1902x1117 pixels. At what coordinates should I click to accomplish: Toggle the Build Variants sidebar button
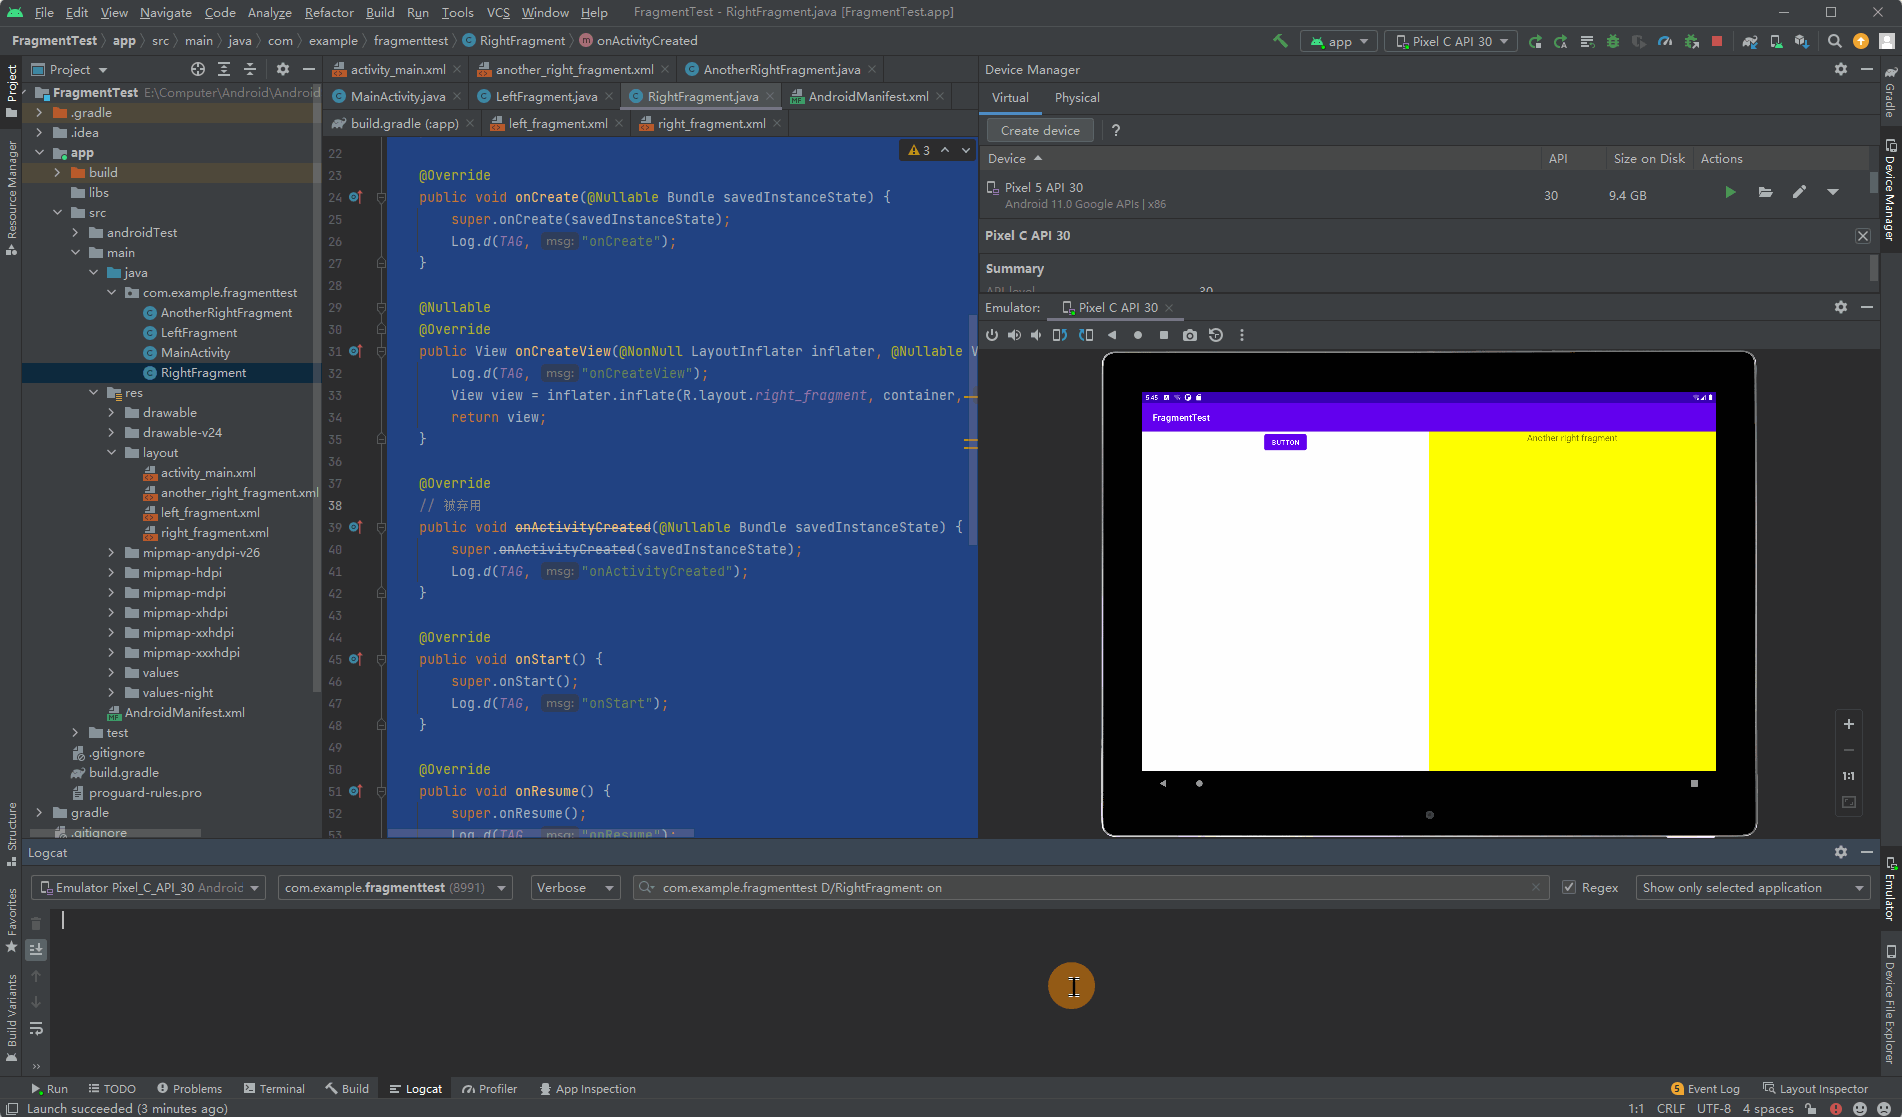pyautogui.click(x=11, y=1017)
